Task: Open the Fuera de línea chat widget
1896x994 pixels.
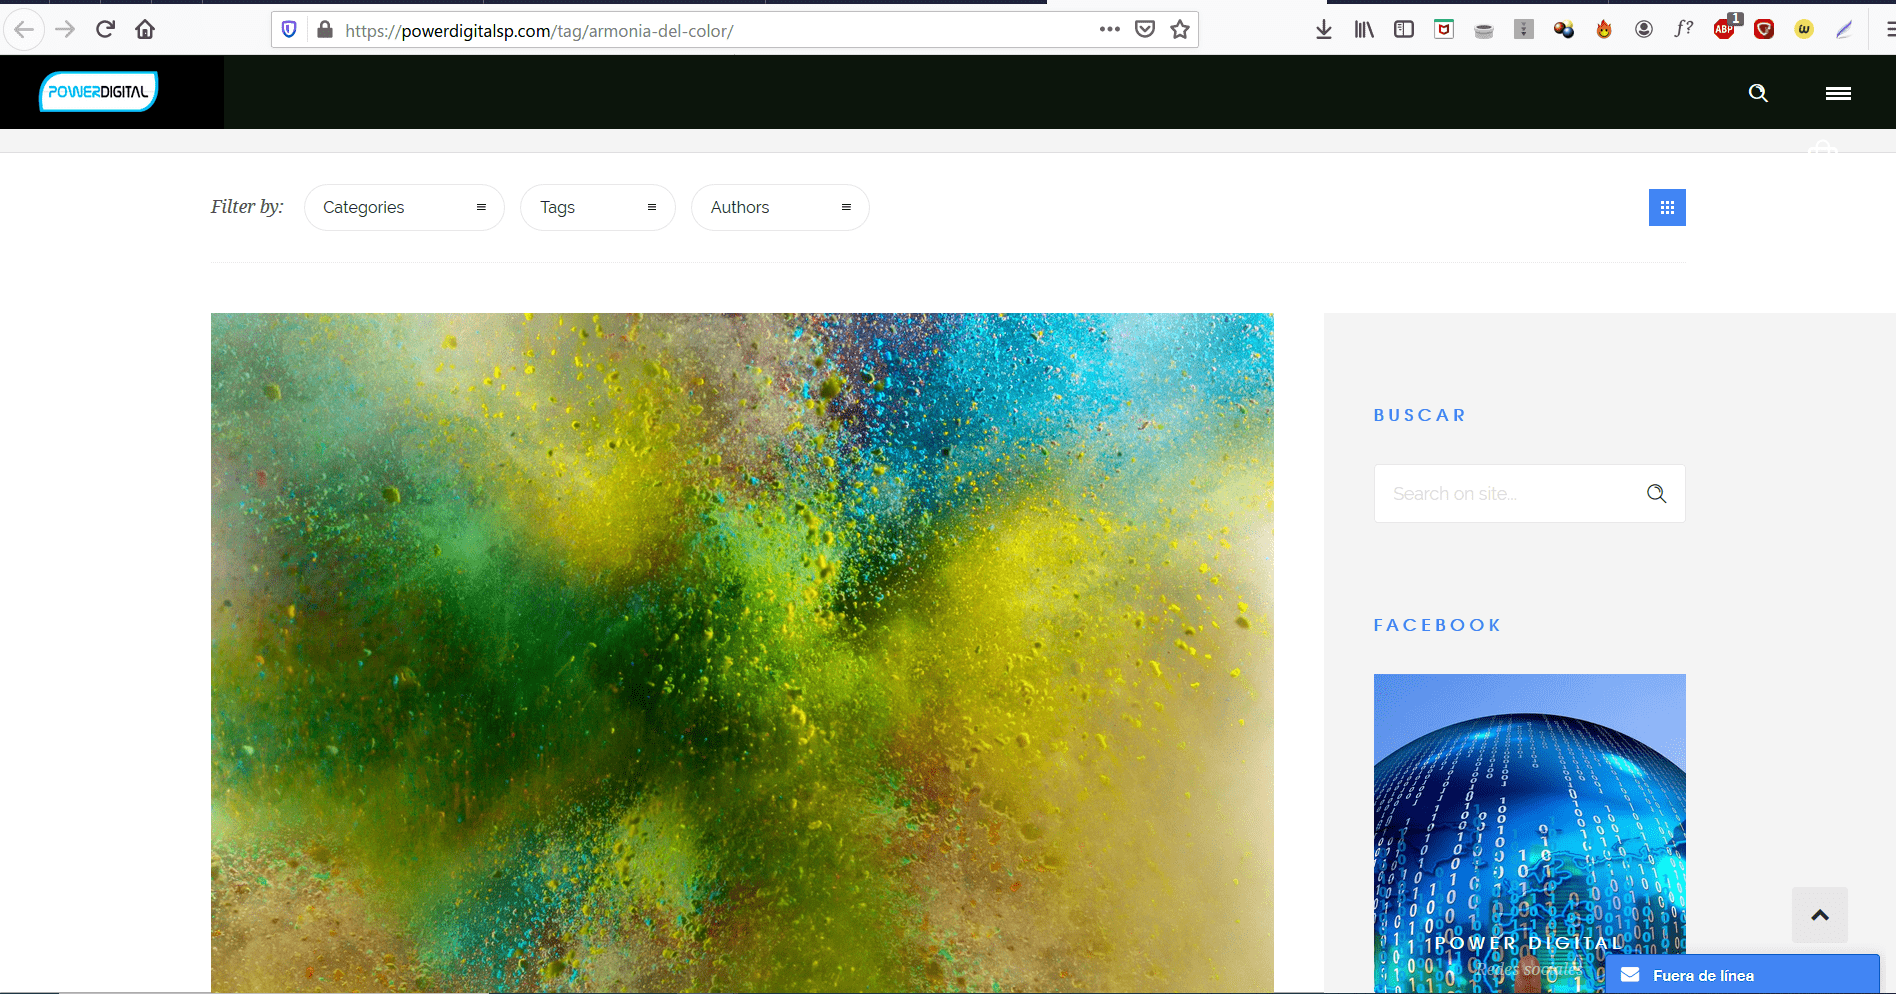Action: [1742, 975]
